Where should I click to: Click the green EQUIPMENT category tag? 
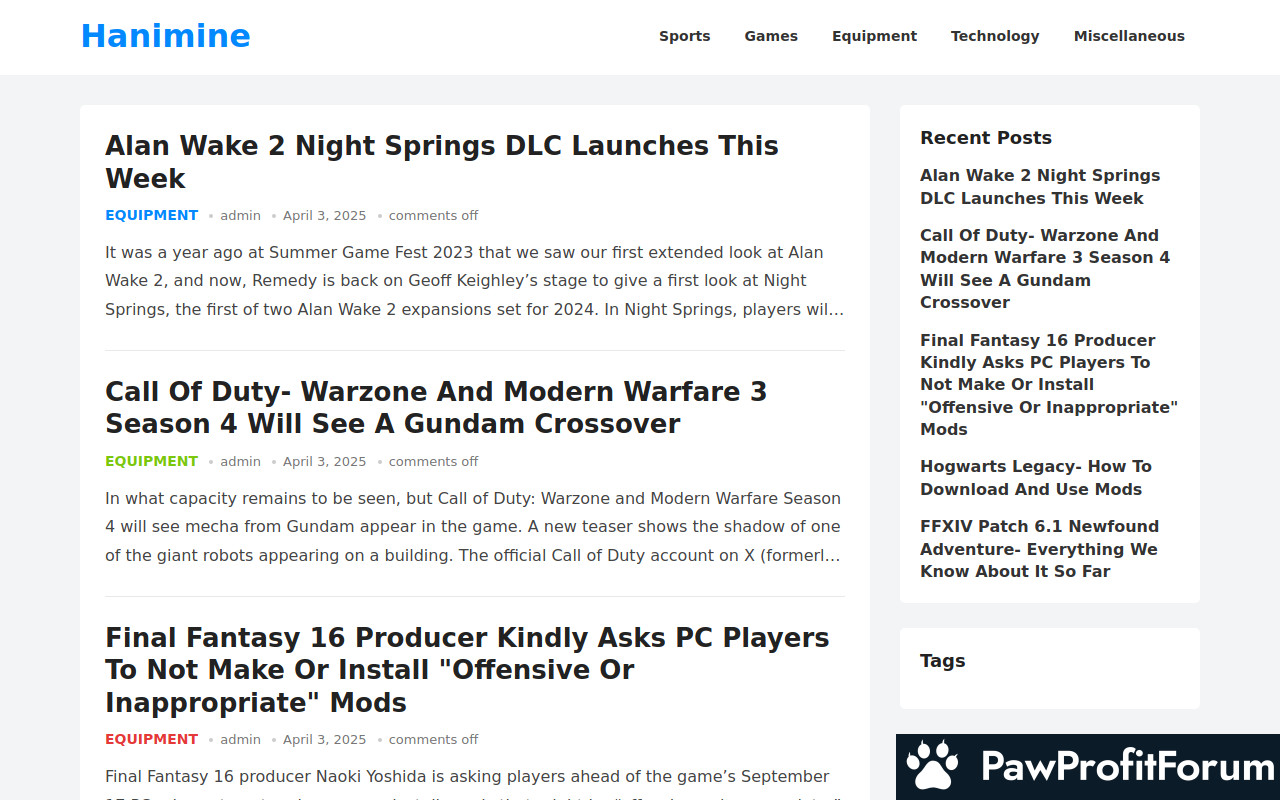click(151, 461)
